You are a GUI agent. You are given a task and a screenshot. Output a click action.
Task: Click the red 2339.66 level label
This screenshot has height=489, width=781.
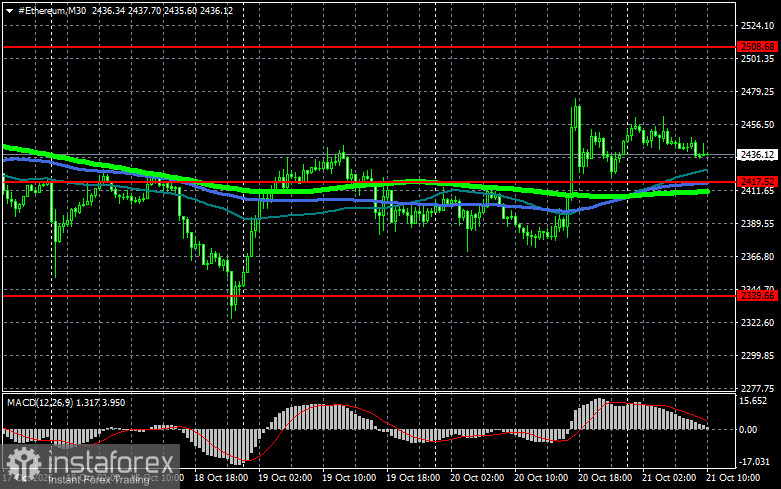(758, 296)
